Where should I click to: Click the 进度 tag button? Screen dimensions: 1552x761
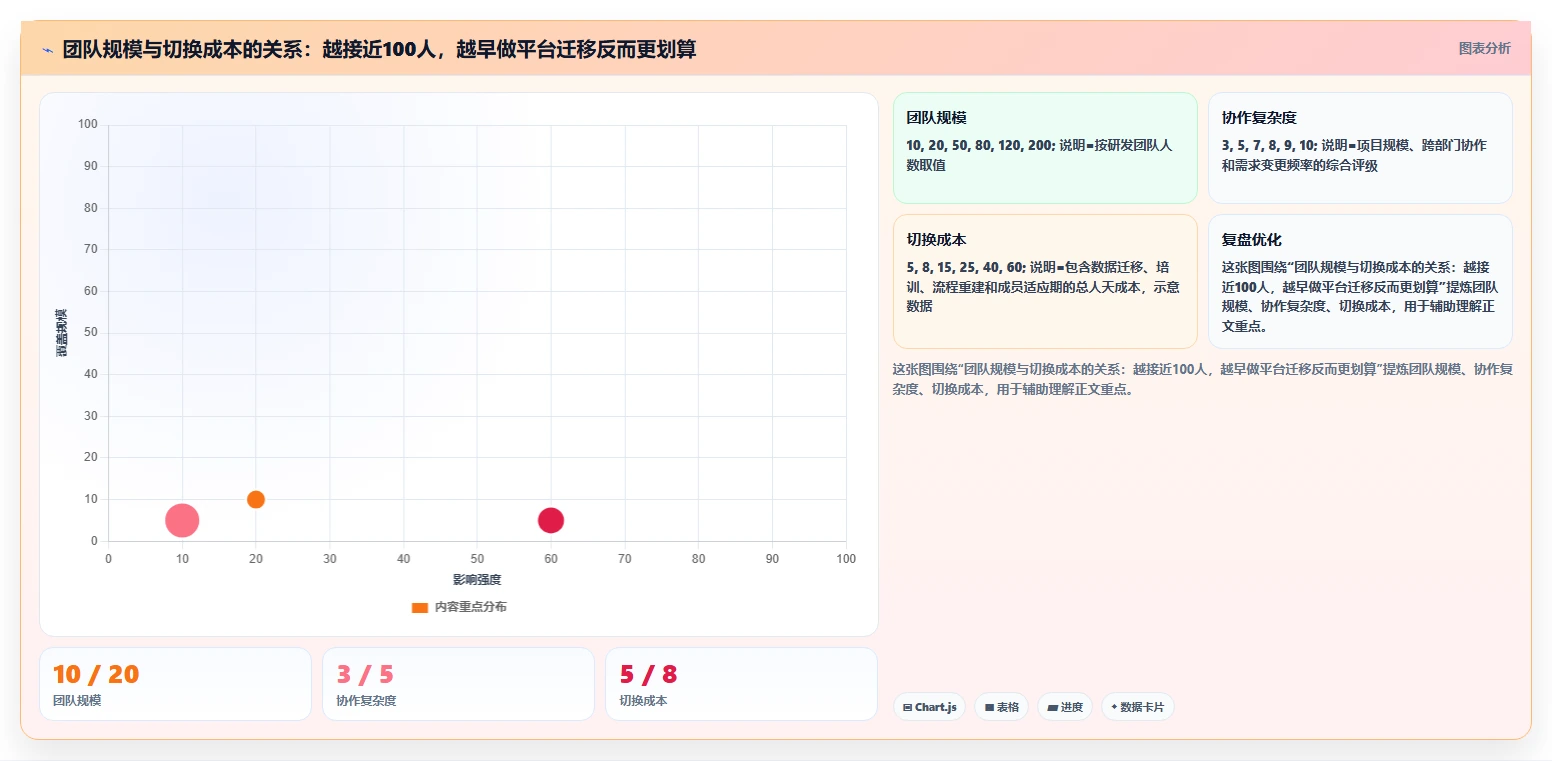[x=1065, y=707]
